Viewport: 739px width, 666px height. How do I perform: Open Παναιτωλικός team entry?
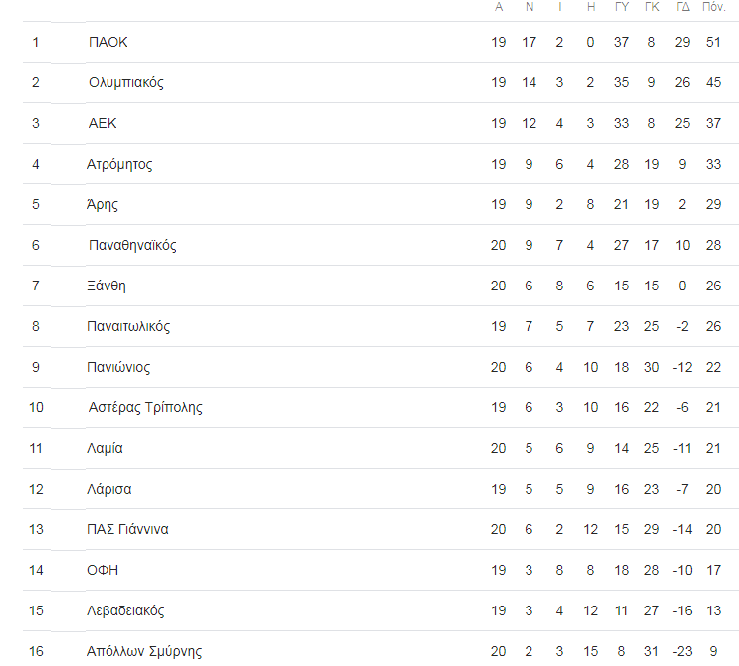tap(129, 326)
